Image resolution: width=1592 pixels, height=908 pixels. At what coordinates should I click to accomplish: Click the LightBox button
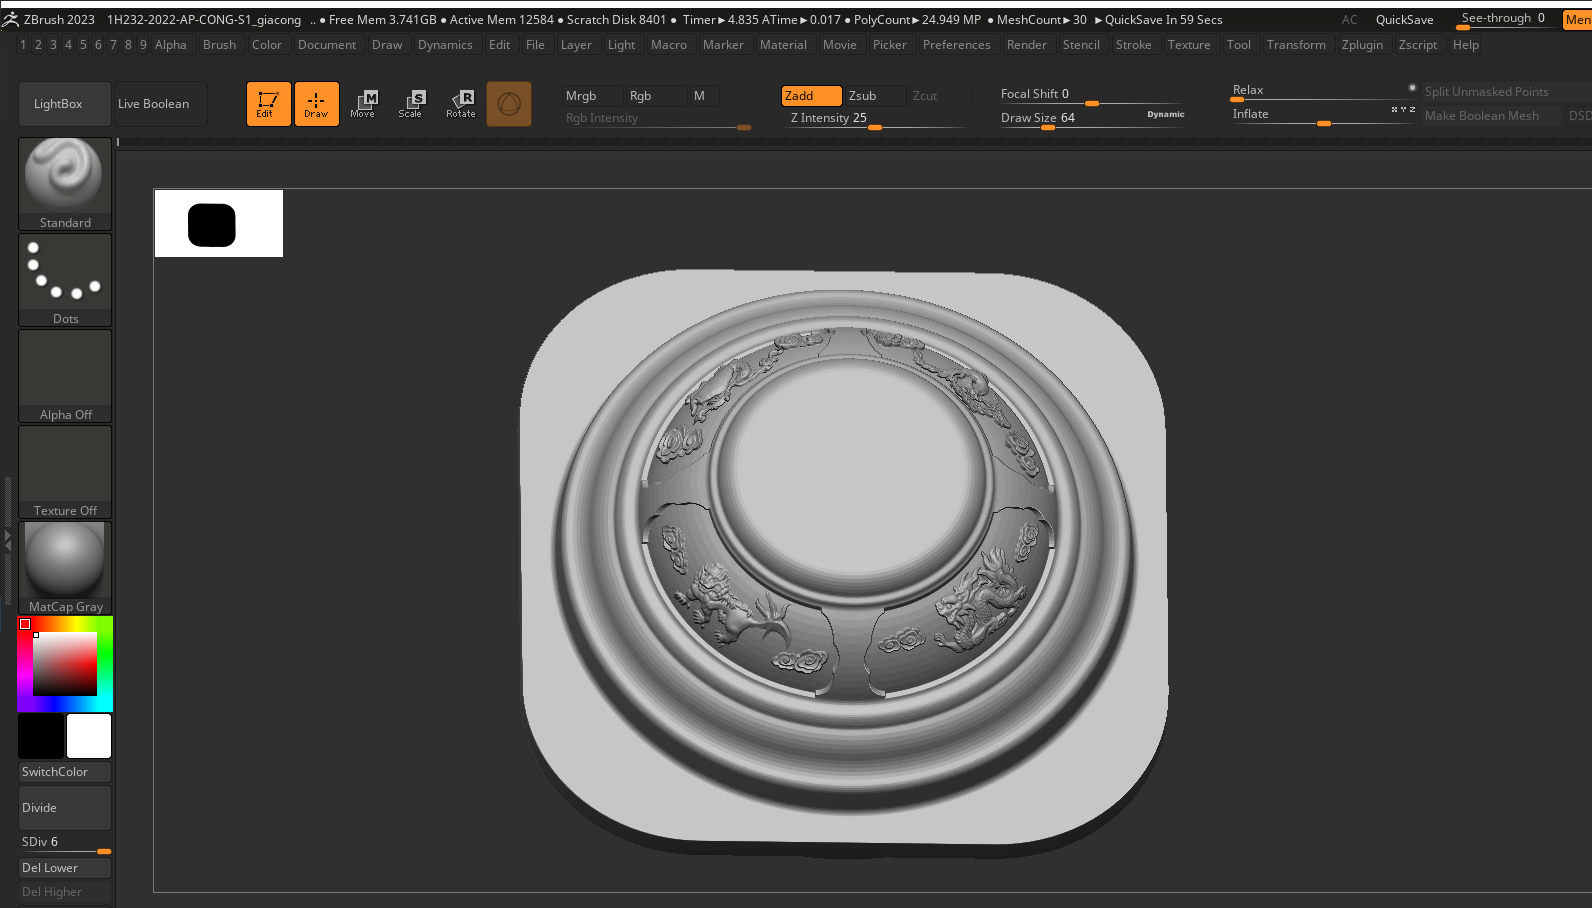(58, 104)
